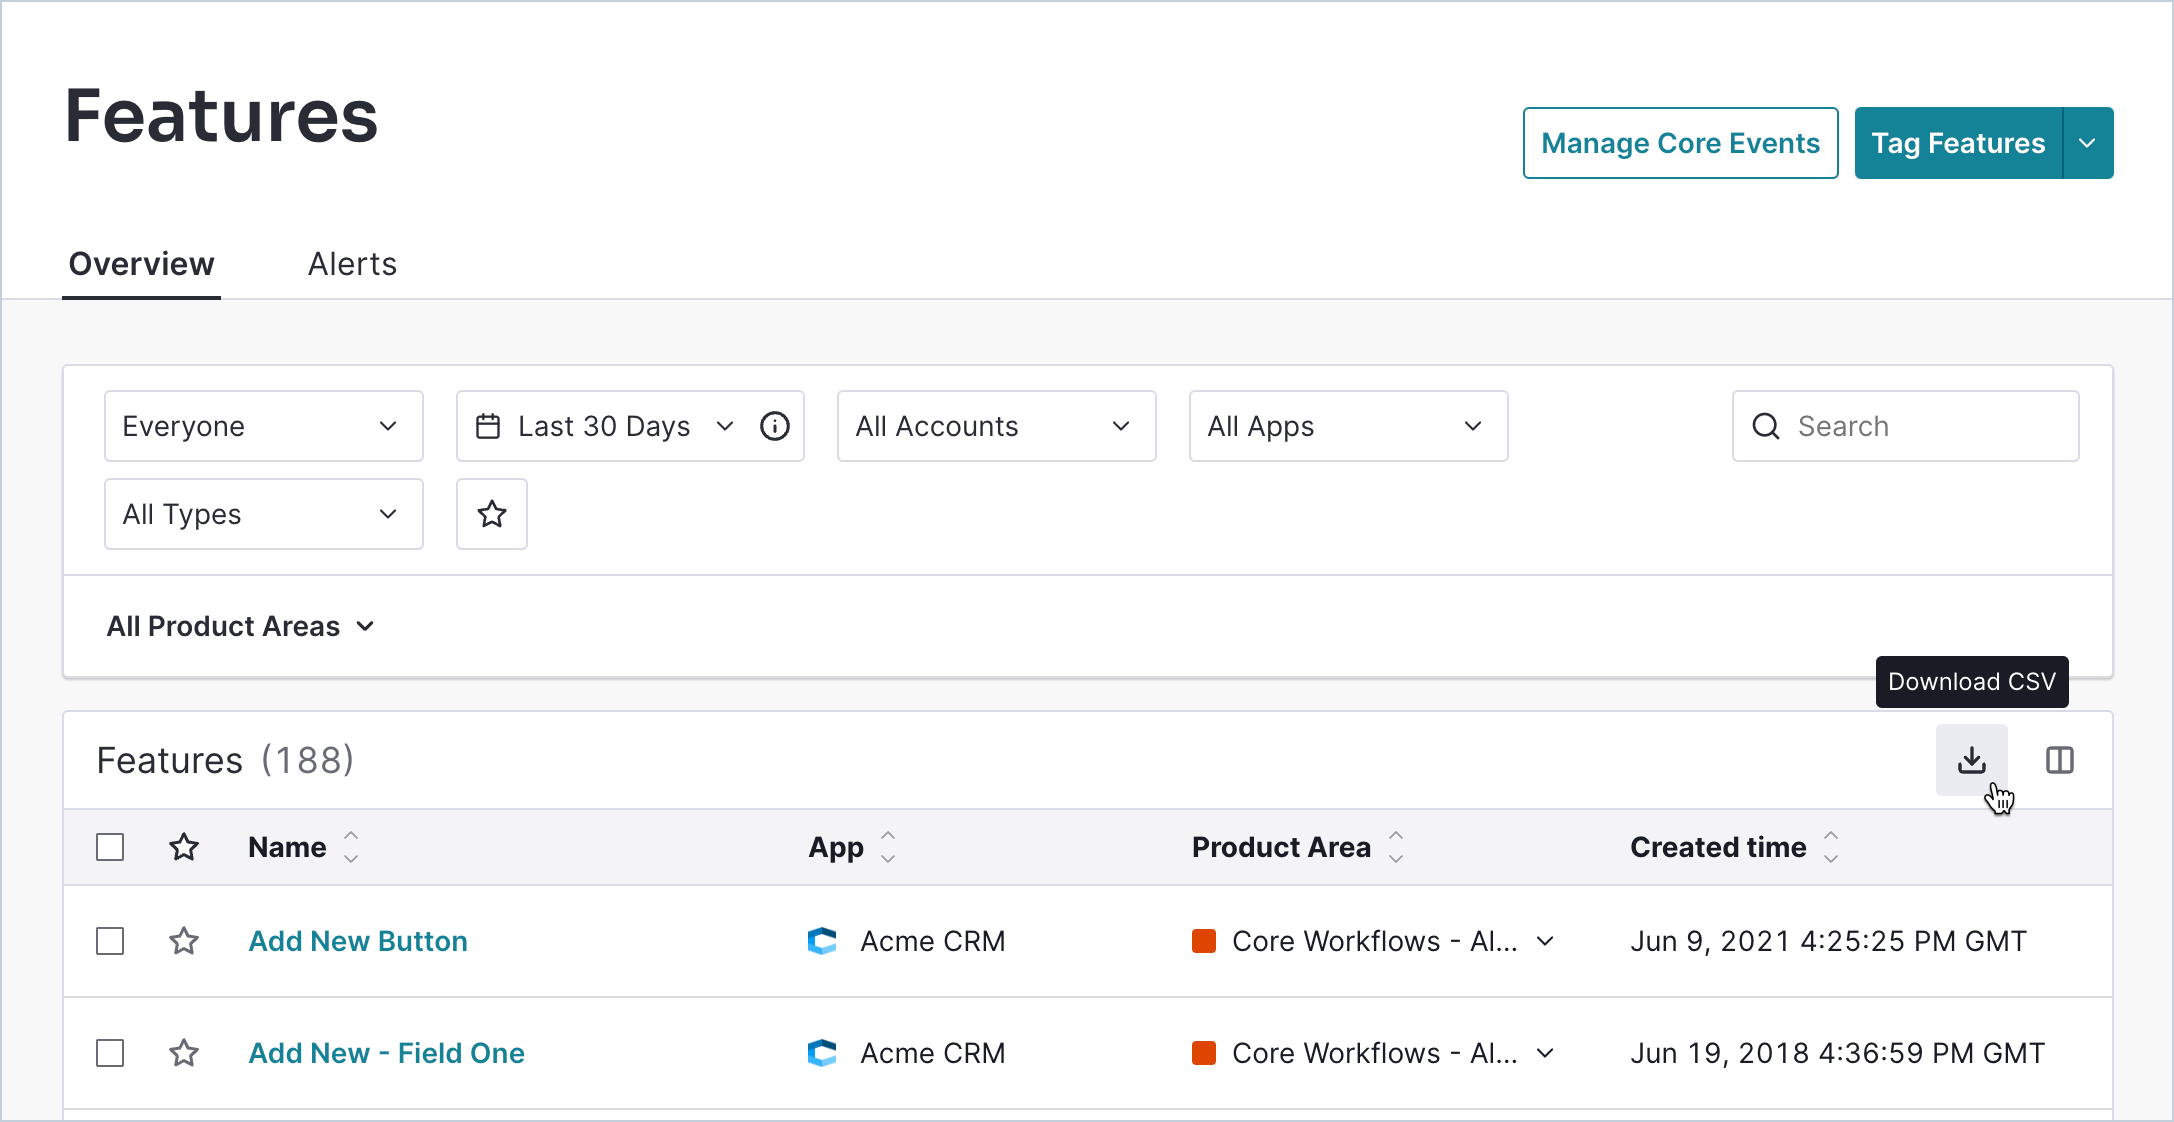This screenshot has width=2174, height=1122.
Task: Click the info icon next to Last 30 Days
Action: point(774,426)
